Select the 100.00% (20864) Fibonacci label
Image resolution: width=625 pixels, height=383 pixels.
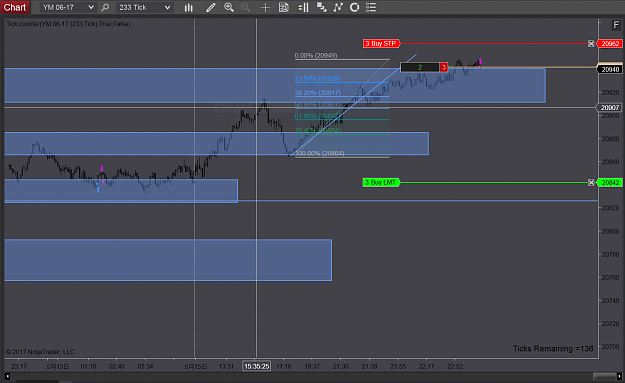pos(320,153)
